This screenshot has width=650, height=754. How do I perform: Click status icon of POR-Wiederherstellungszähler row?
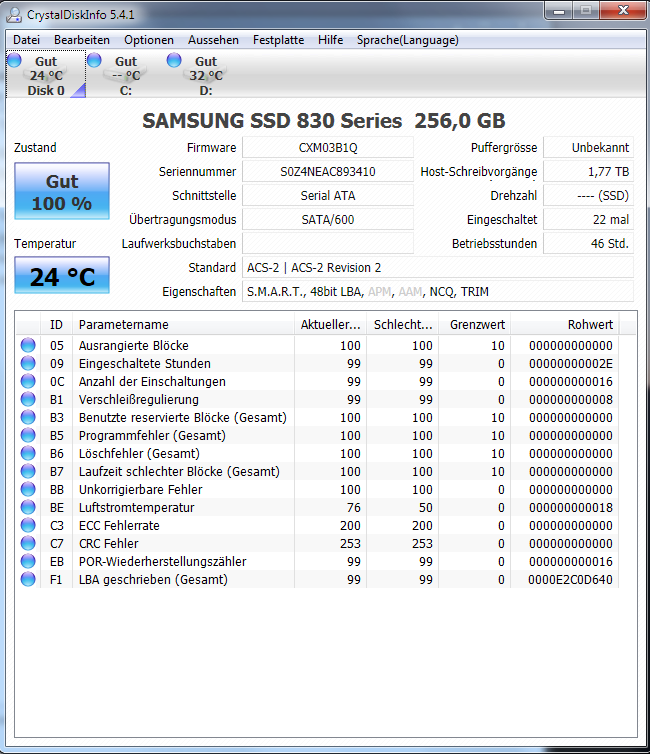28,561
